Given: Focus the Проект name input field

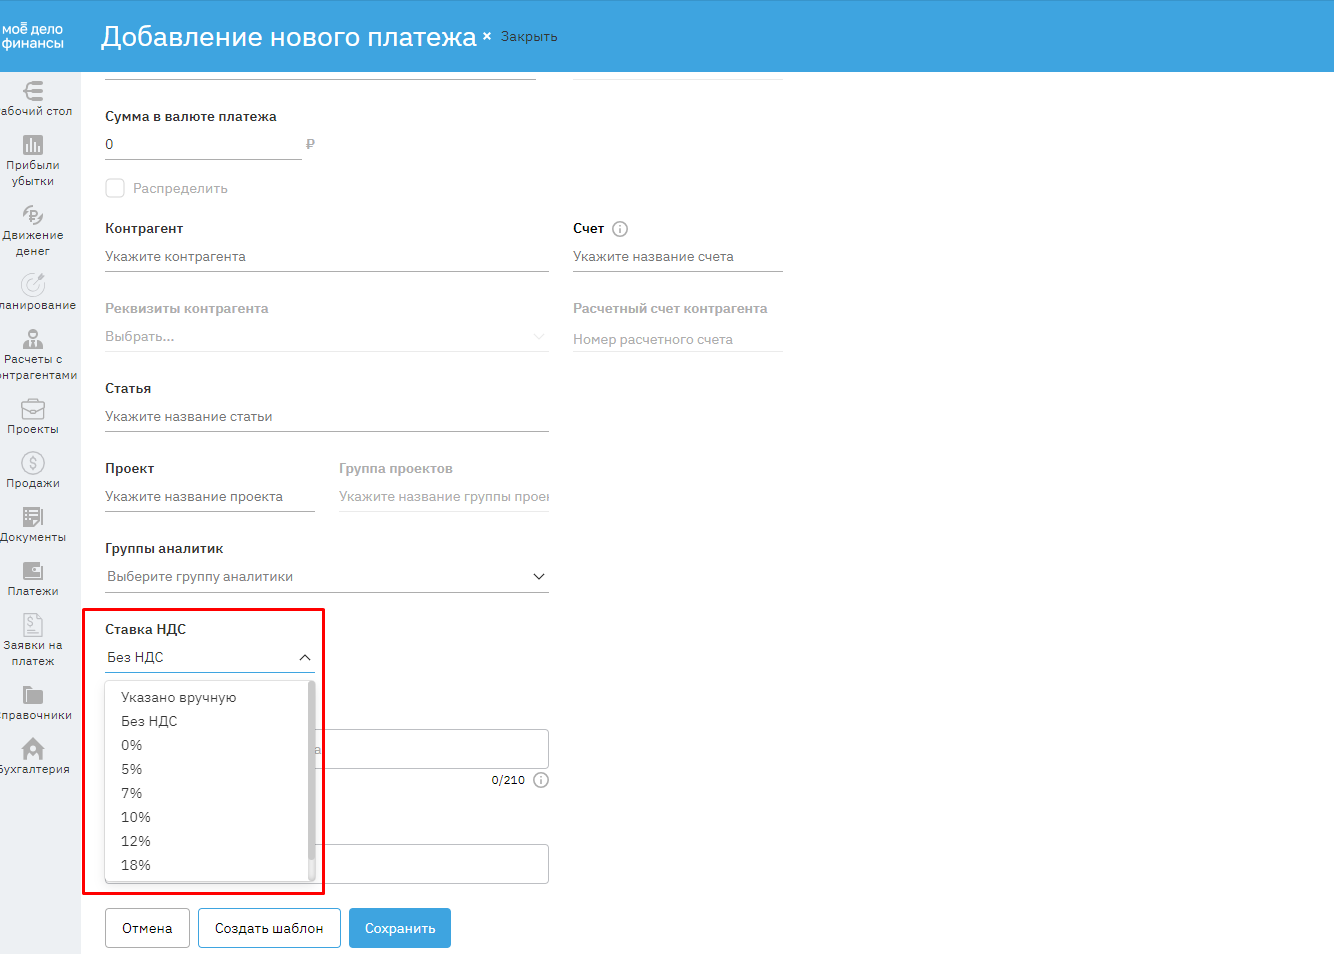Looking at the screenshot, I should pos(210,497).
